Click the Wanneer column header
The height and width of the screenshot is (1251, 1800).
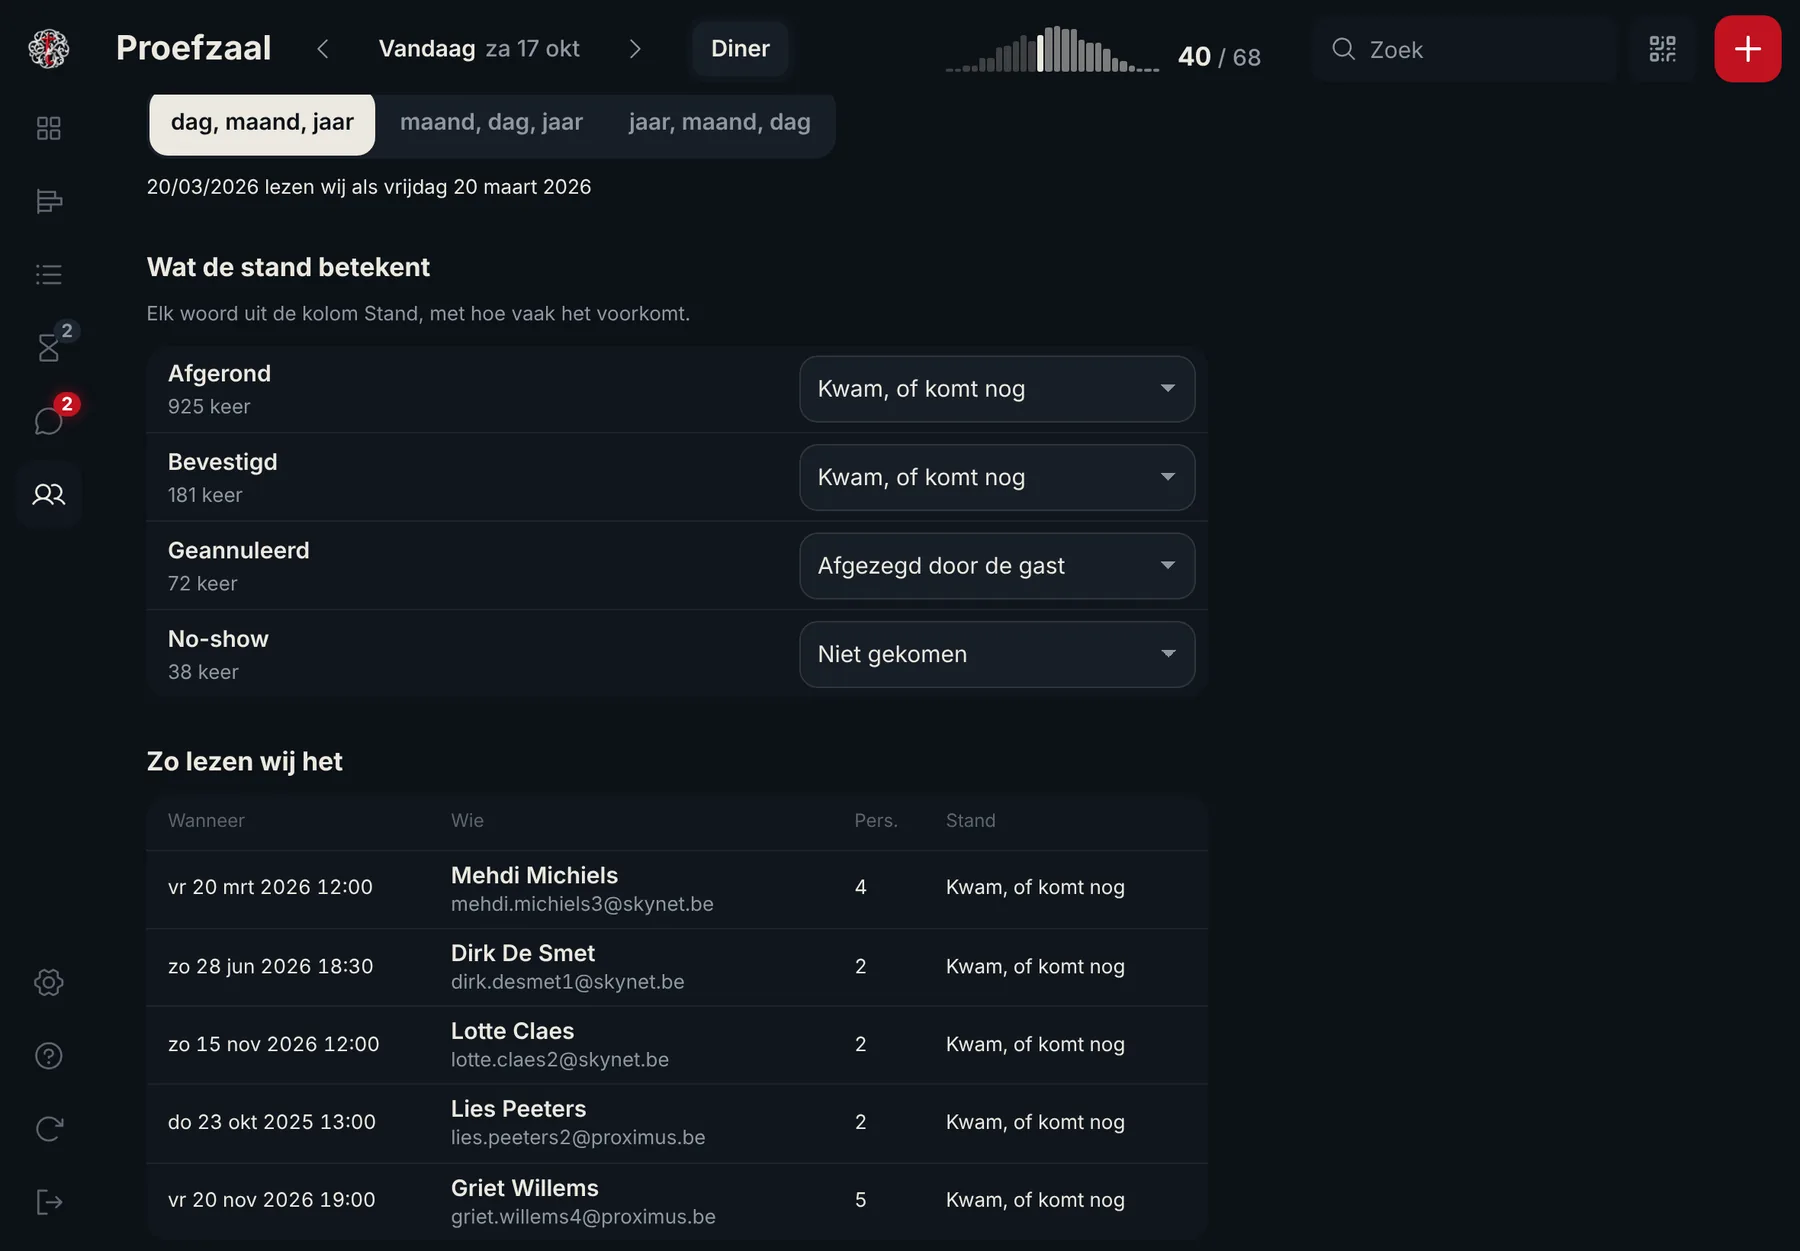(x=206, y=820)
